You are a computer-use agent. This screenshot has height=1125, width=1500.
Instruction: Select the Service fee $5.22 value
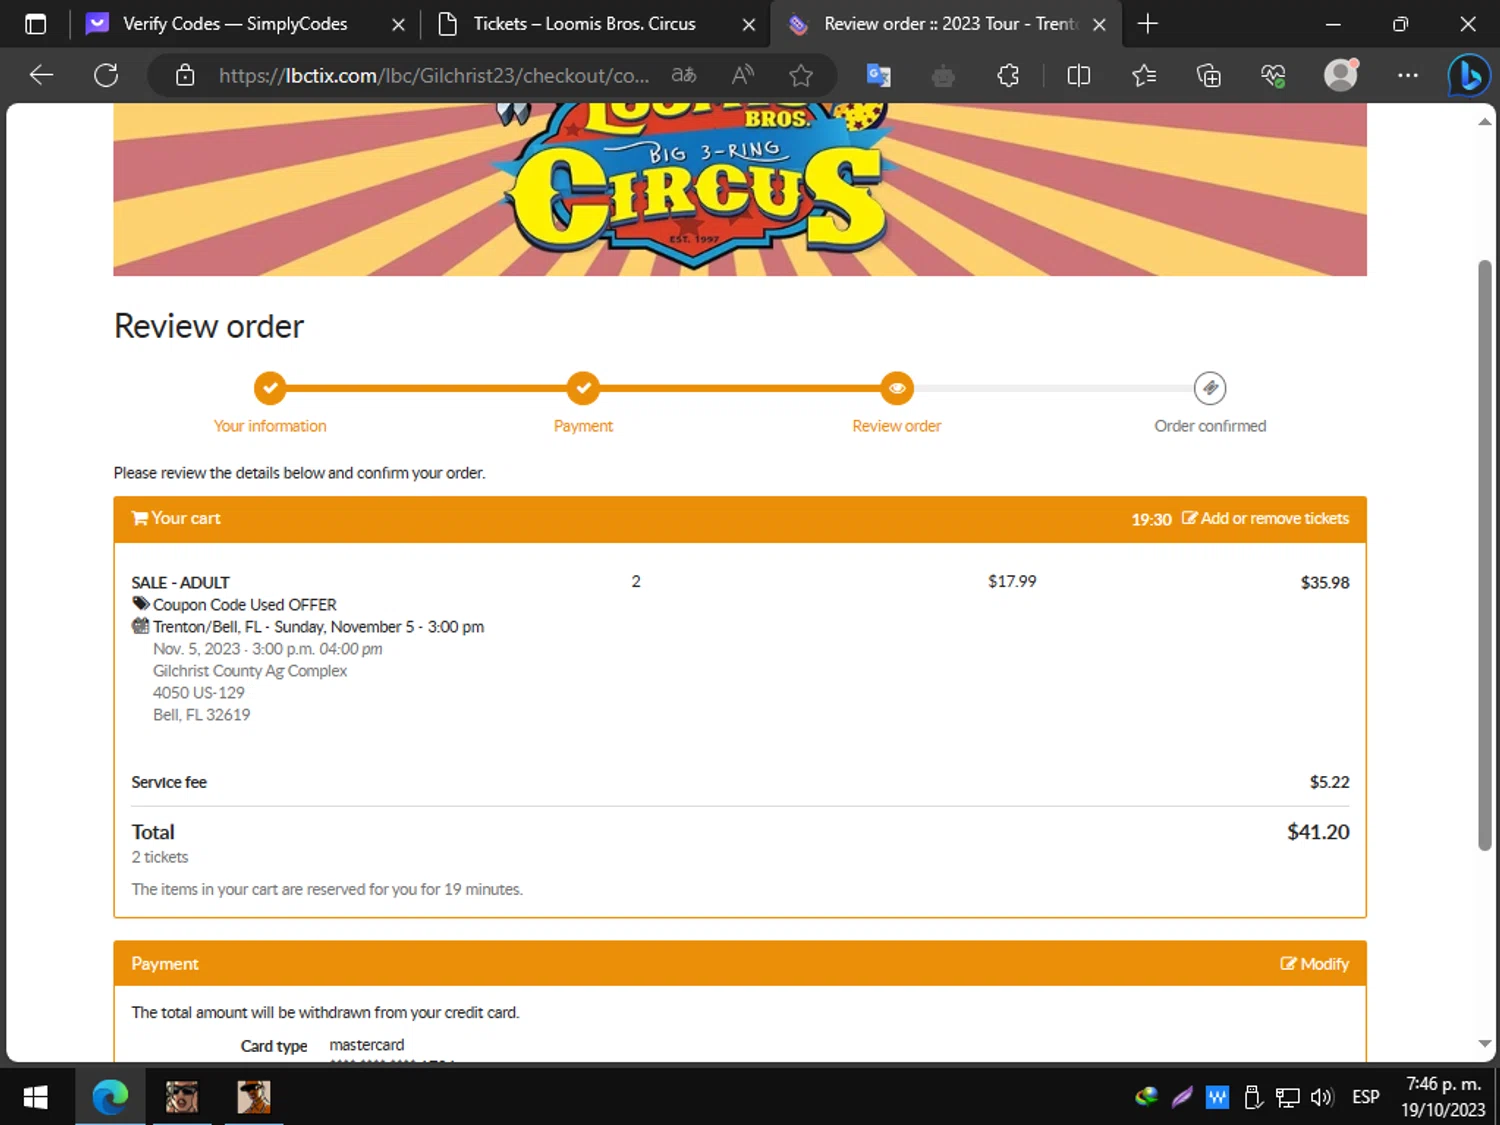click(x=1329, y=782)
